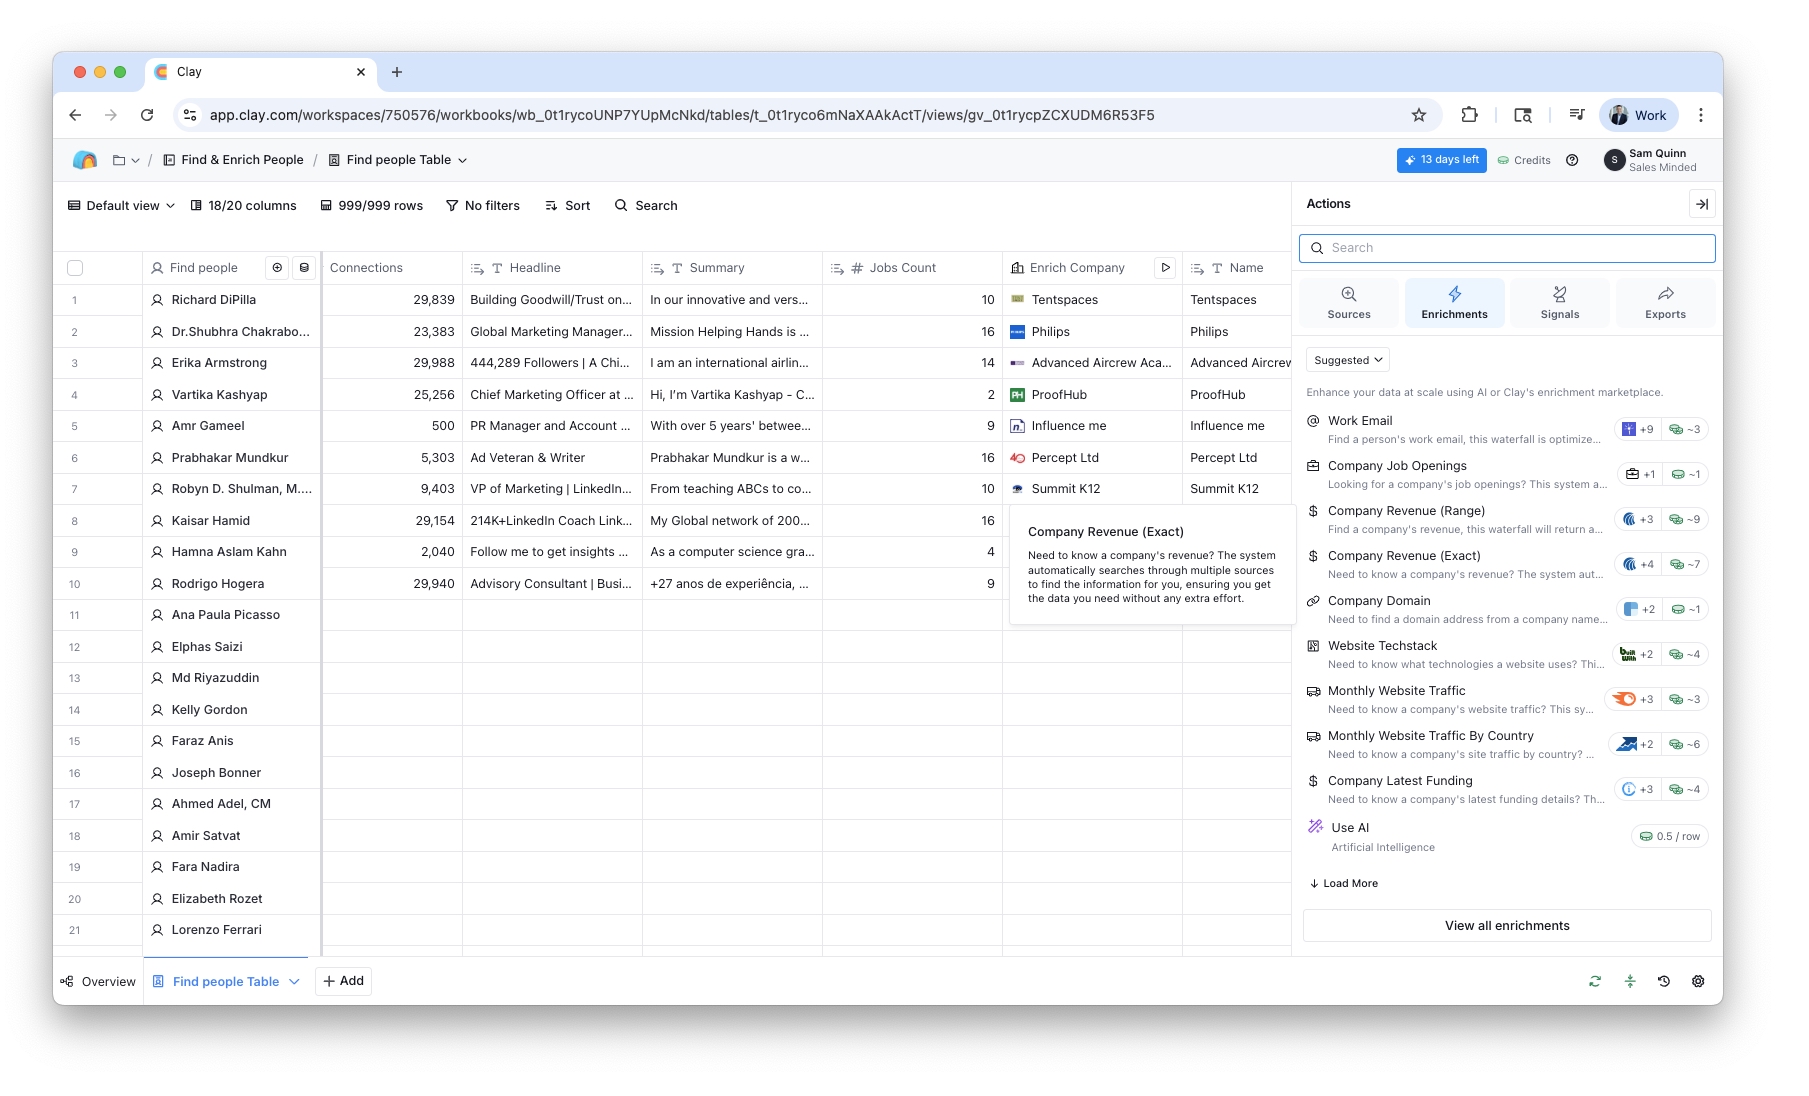This screenshot has height=1096, width=1809.
Task: Open the Overview tab
Action: click(98, 982)
